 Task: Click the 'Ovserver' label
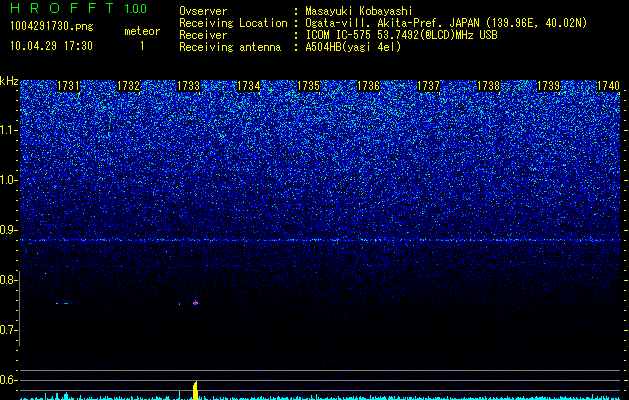203,12
